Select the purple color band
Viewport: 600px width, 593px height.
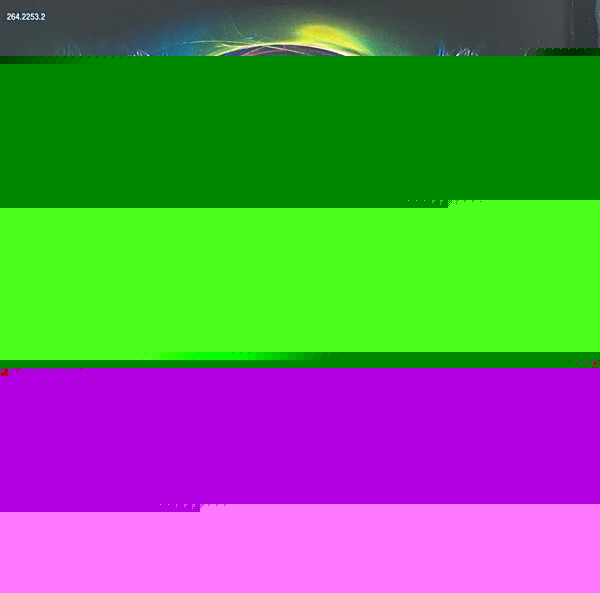tap(300, 435)
